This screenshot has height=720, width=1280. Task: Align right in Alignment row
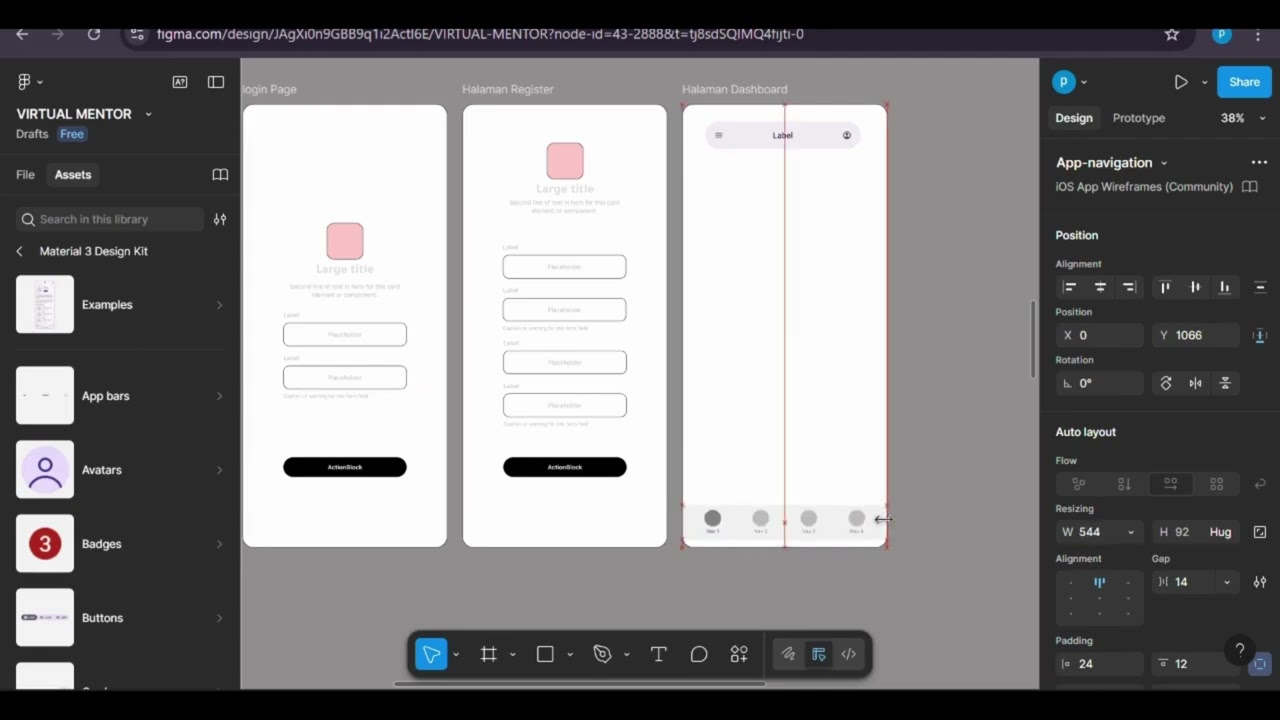click(x=1129, y=287)
